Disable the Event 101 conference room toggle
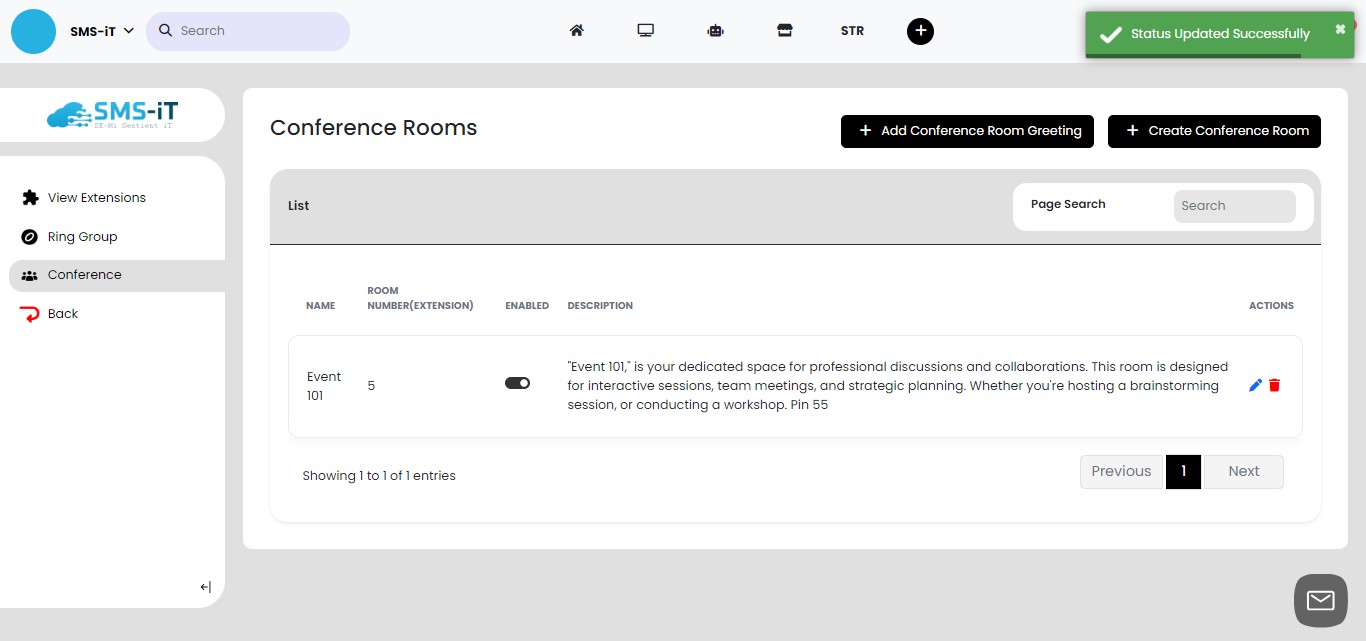Screen dimensions: 1366x641 (517, 382)
